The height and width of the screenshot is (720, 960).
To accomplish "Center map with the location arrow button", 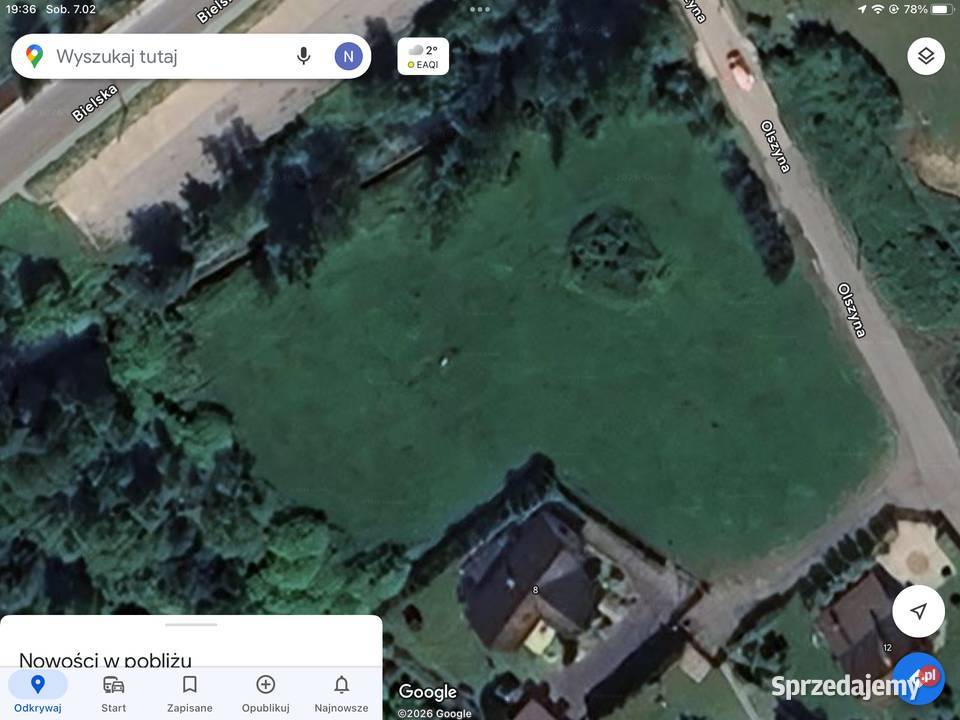I will (x=918, y=611).
